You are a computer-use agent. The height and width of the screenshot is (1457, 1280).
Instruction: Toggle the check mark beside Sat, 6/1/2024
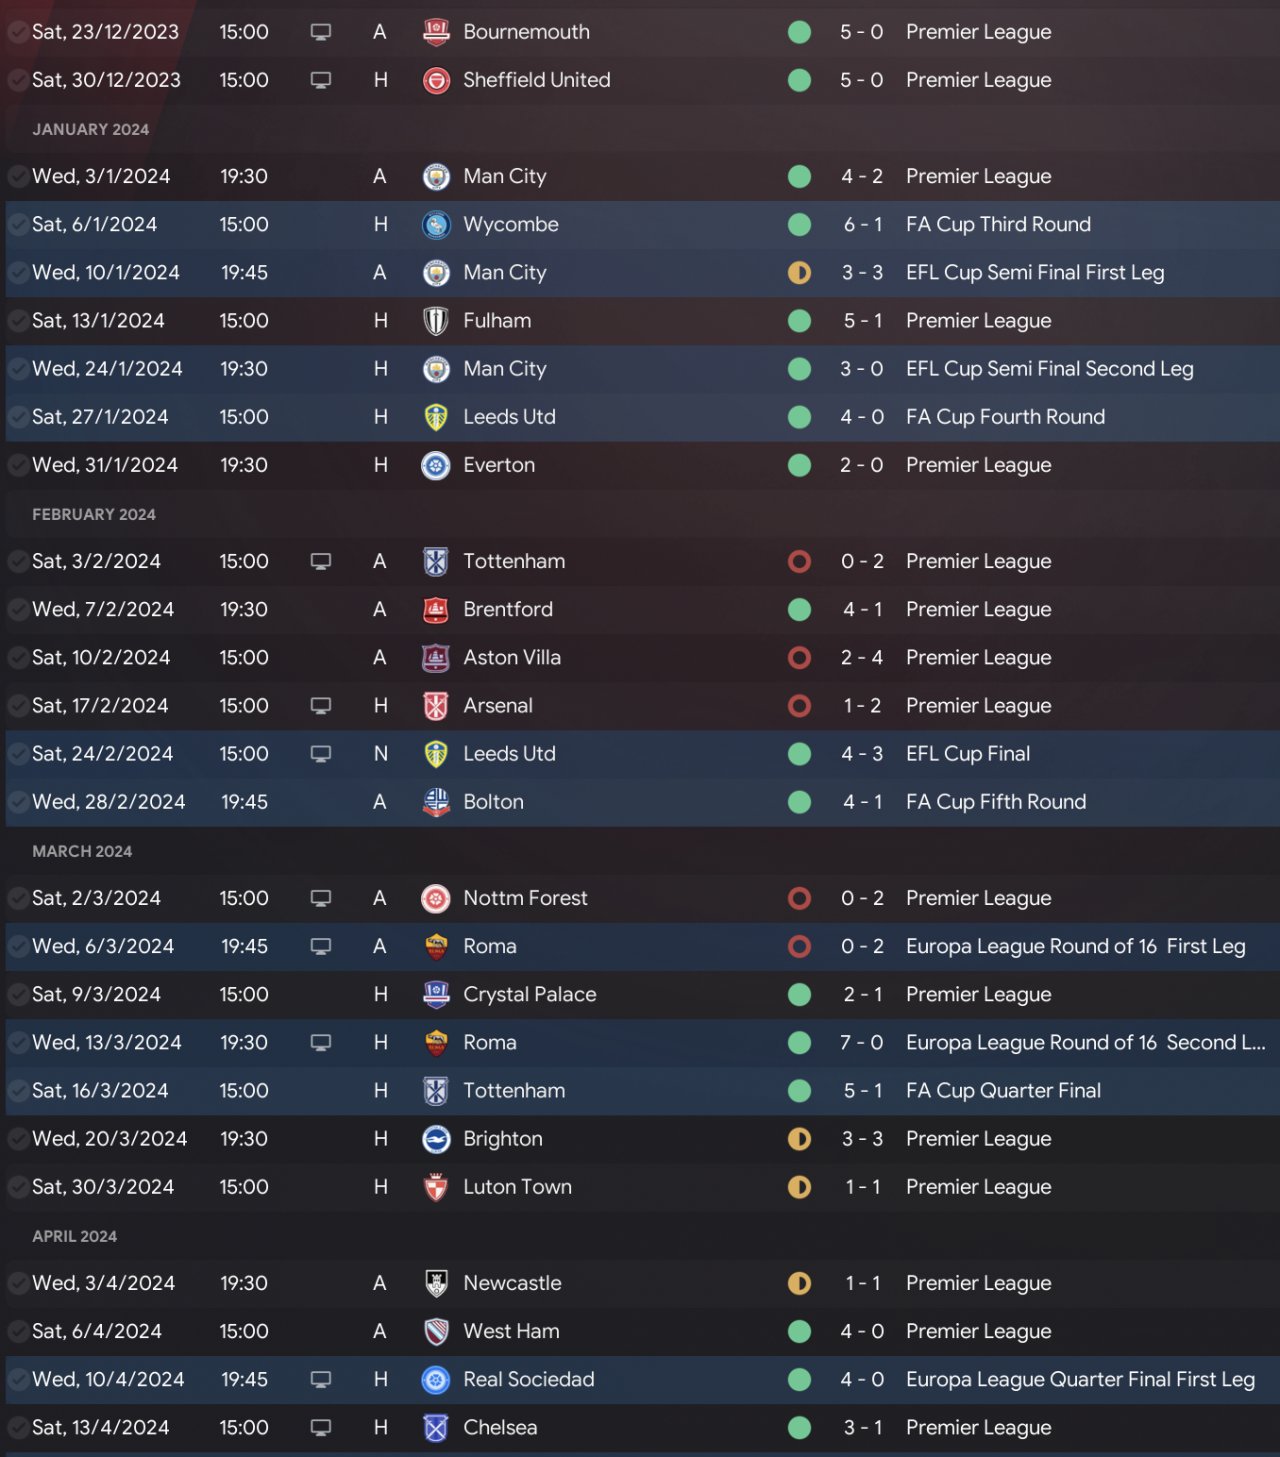(x=17, y=225)
